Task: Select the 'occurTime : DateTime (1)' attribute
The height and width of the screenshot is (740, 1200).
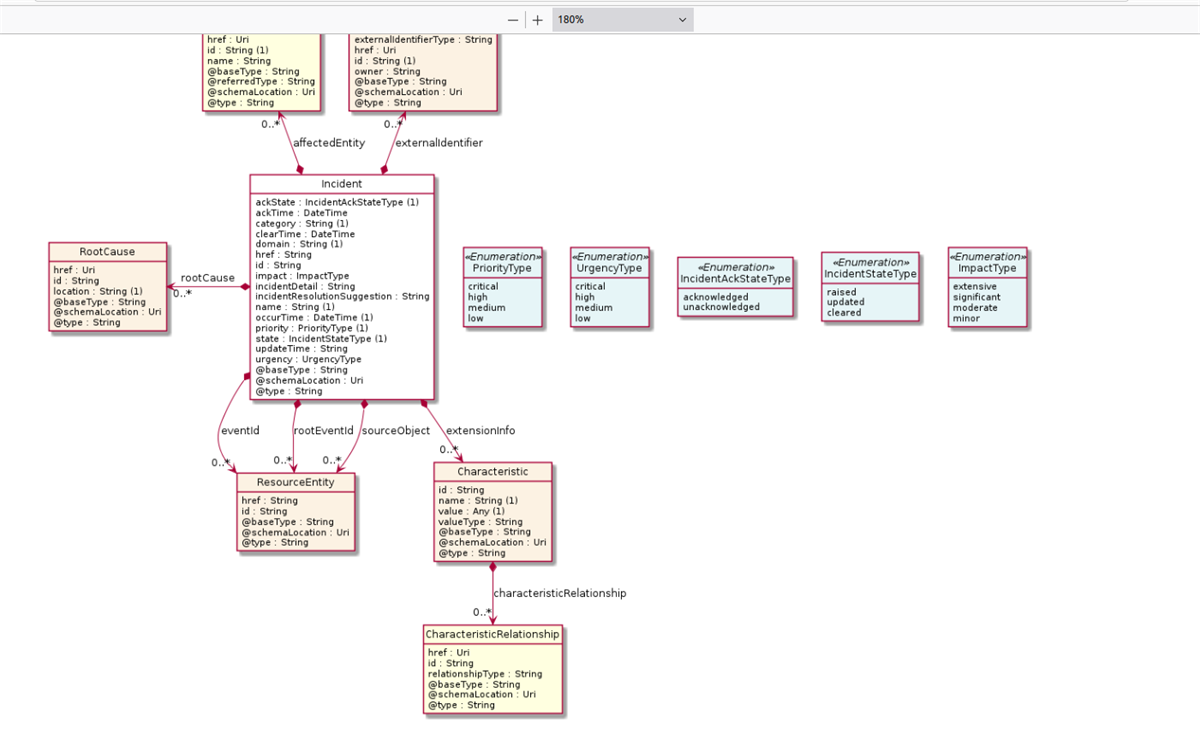Action: [x=314, y=317]
